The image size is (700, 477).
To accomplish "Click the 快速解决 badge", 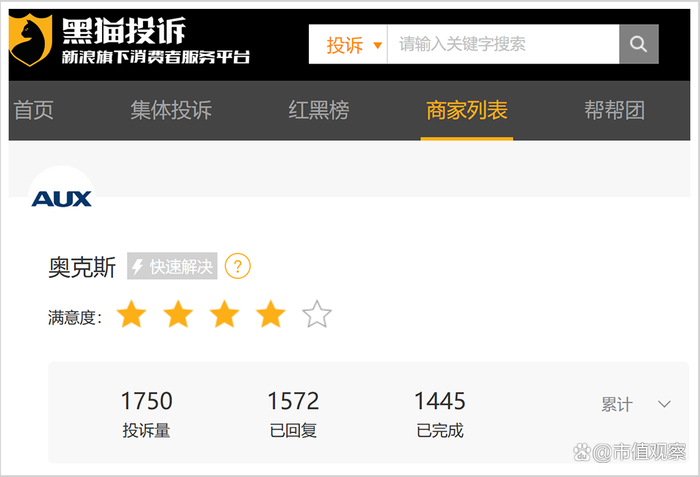I will 172,266.
